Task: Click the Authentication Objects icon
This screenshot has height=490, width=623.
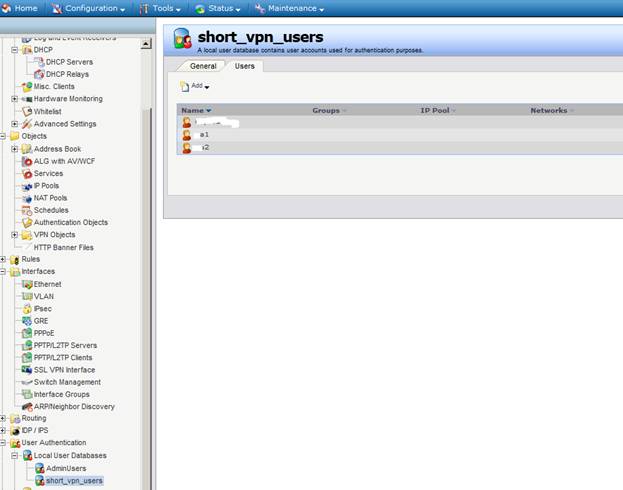Action: point(27,223)
